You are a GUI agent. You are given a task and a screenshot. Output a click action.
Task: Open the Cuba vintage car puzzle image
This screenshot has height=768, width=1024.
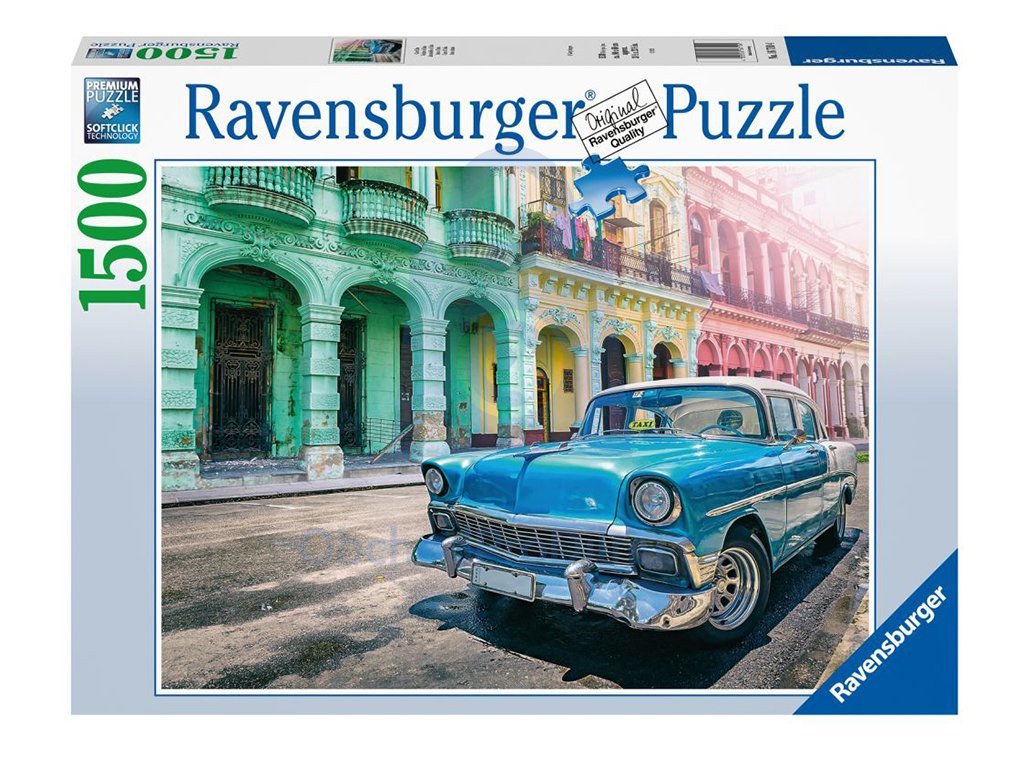(515, 427)
